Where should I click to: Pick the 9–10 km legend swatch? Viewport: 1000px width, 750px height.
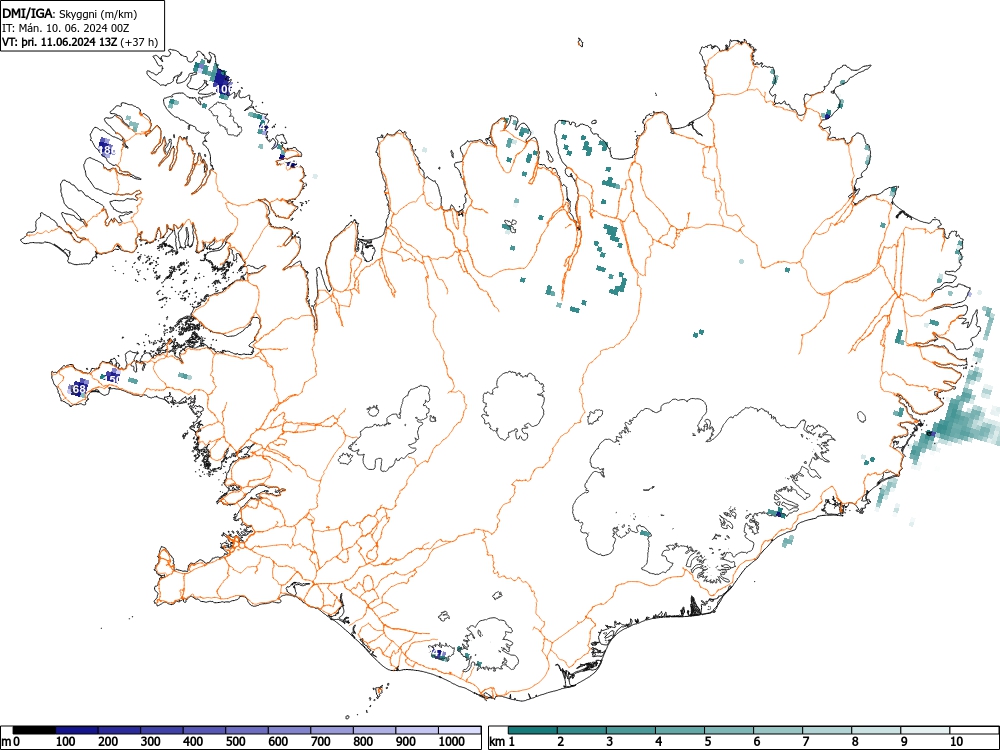925,730
